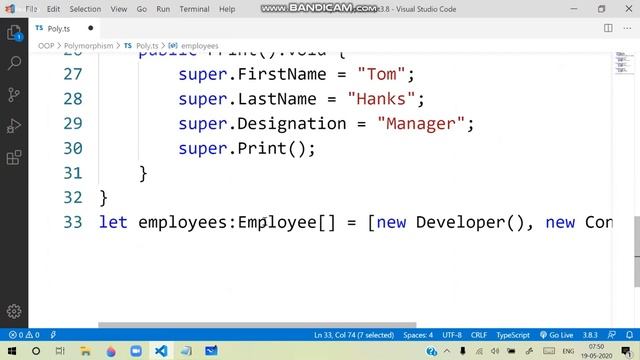
Task: Change indentation via Spaces: 4
Action: click(418, 335)
